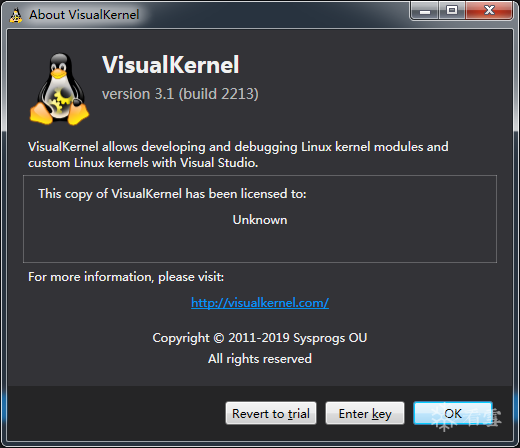Close the About VisualKernel dialog

coord(489,11)
